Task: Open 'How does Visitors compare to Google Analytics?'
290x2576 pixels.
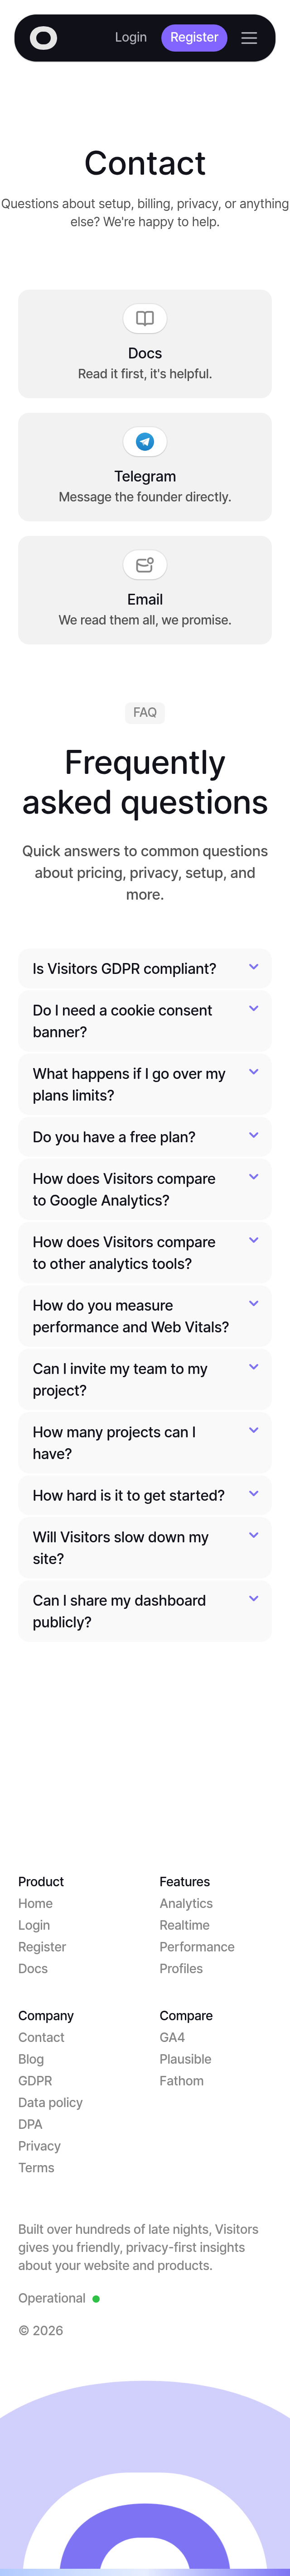Action: coord(145,1189)
